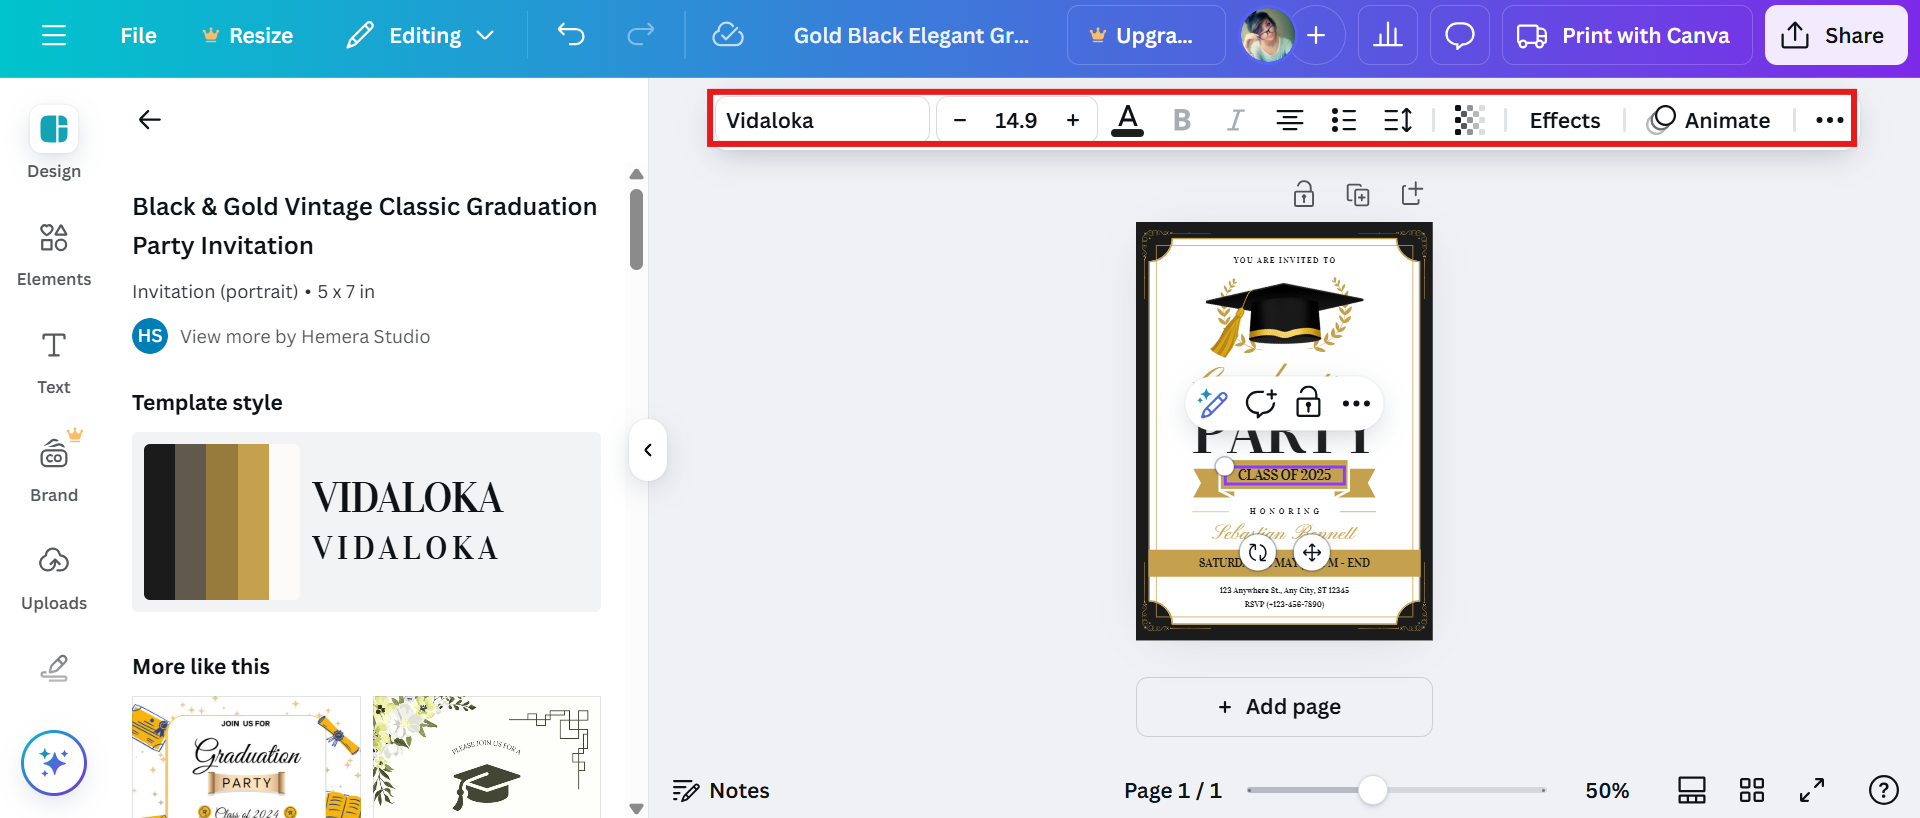The height and width of the screenshot is (818, 1920).
Task: Show more toolbar options
Action: (x=1829, y=120)
